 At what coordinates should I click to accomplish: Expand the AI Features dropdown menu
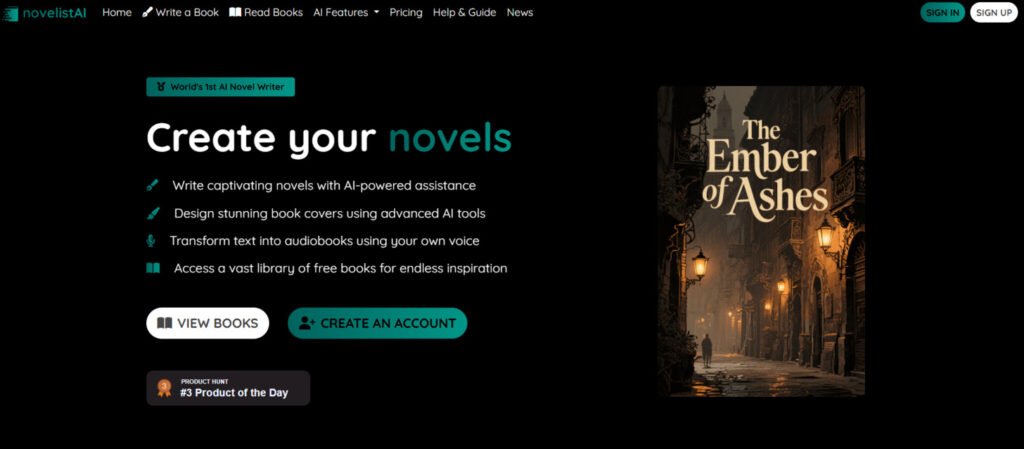pyautogui.click(x=346, y=12)
